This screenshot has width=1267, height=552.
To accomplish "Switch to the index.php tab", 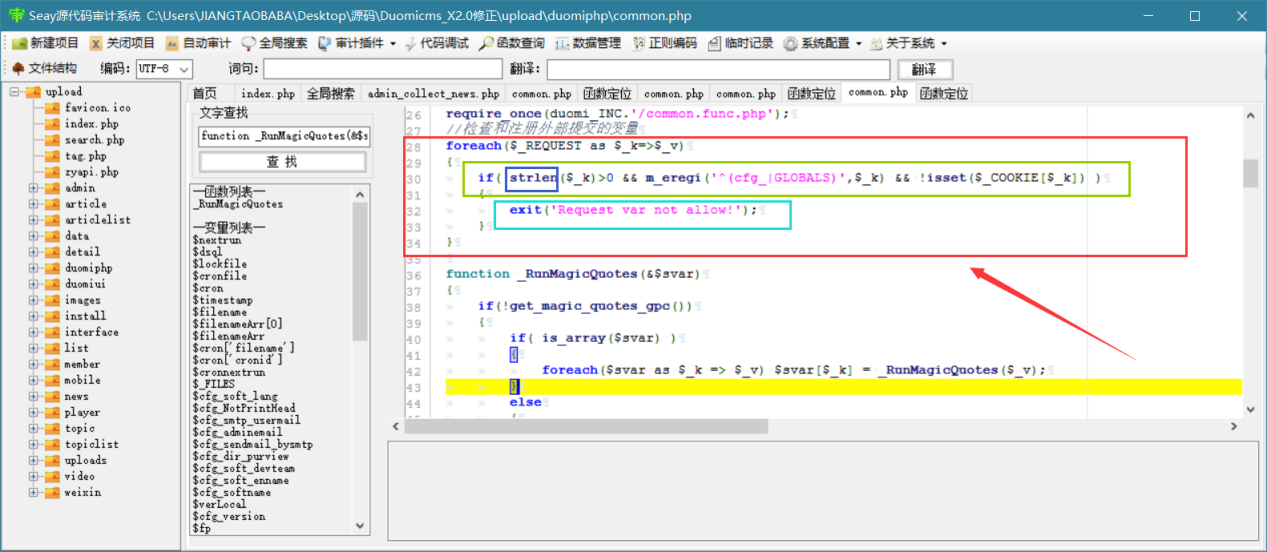I will click(x=268, y=93).
